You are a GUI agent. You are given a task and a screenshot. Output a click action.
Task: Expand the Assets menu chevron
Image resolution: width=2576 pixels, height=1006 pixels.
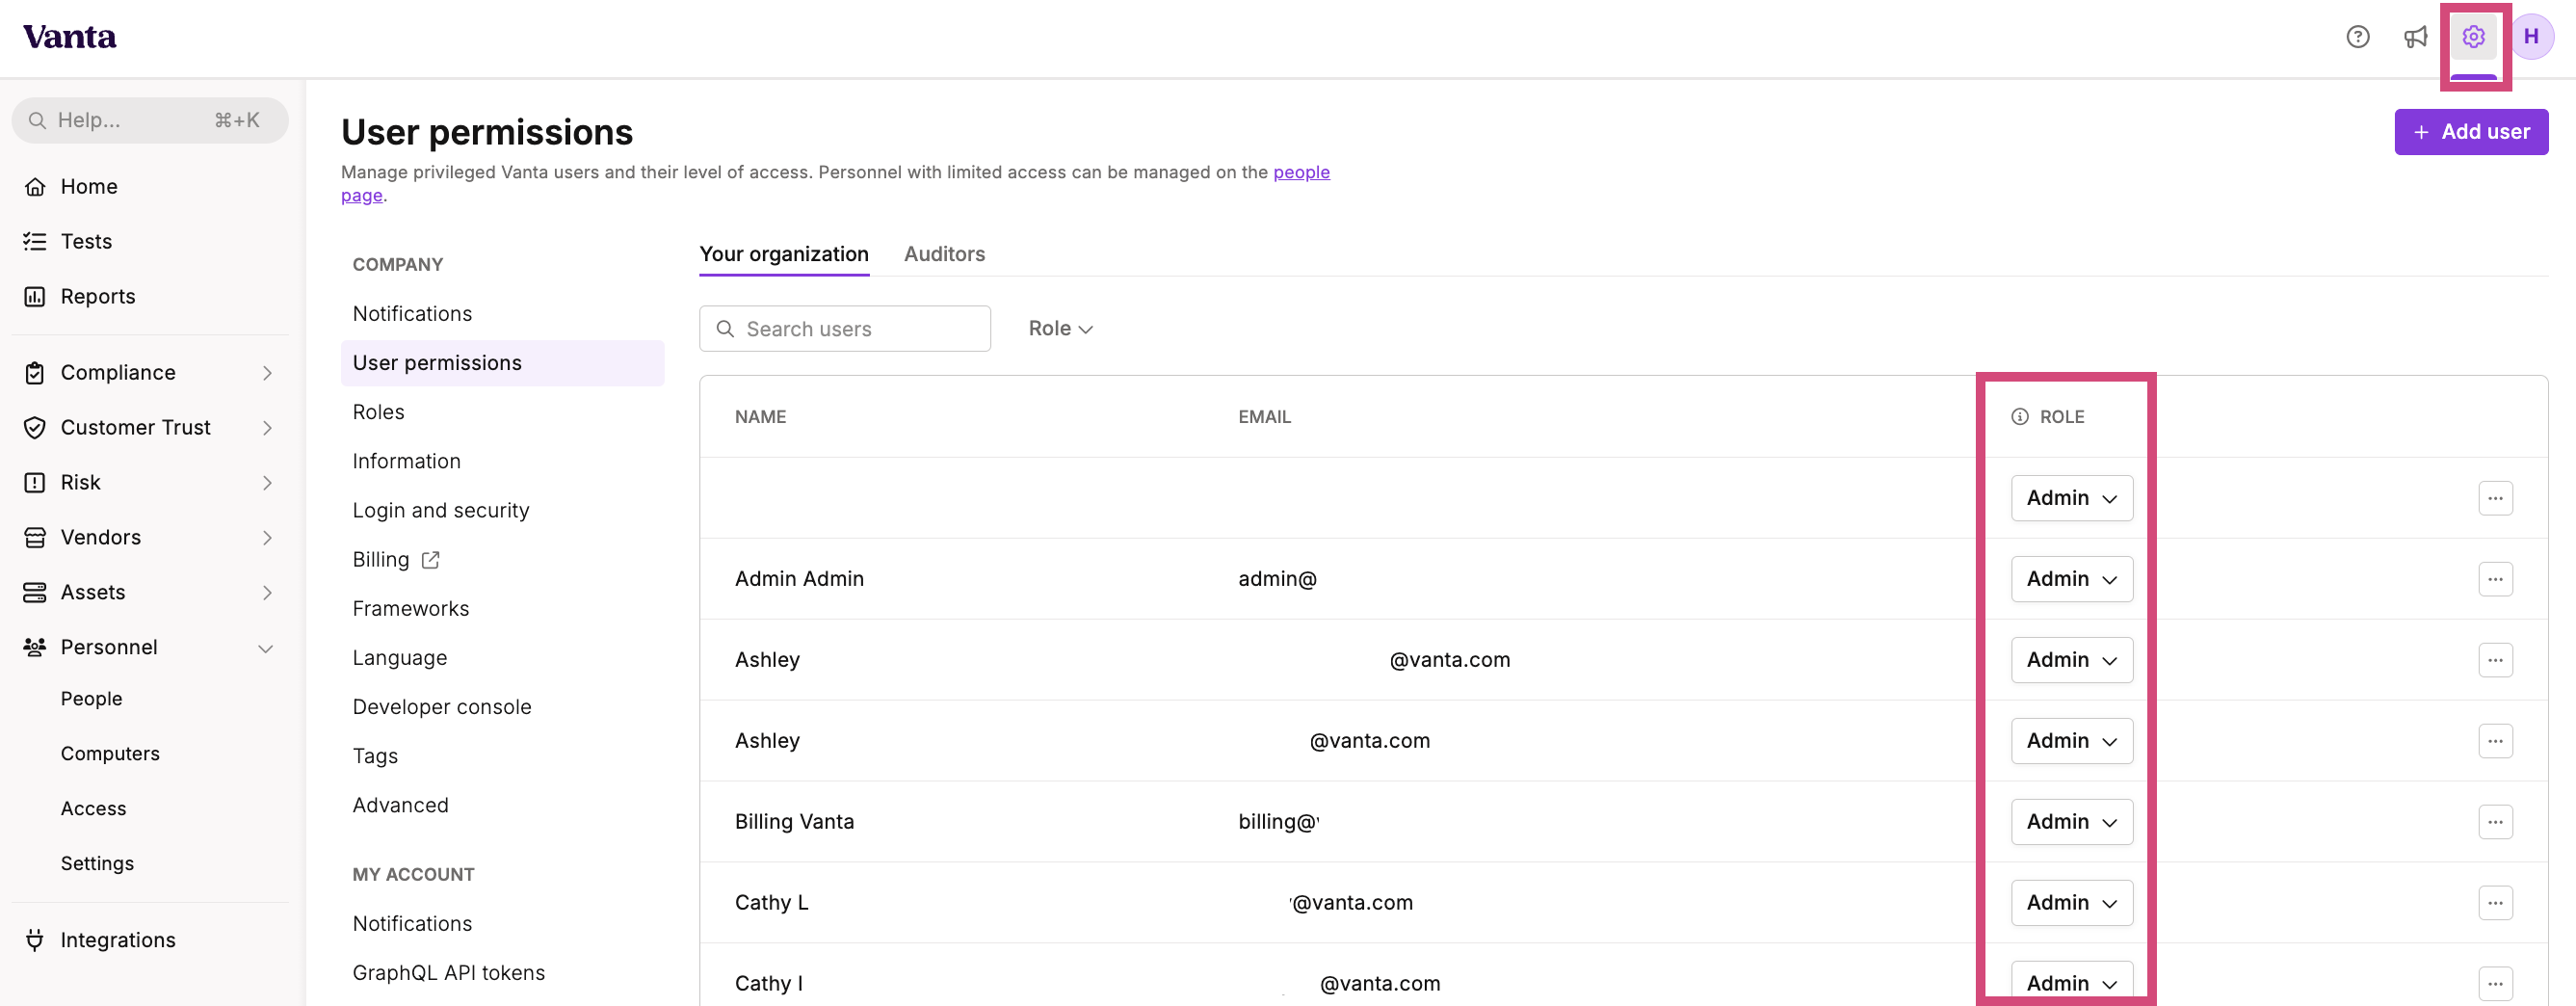(x=267, y=593)
